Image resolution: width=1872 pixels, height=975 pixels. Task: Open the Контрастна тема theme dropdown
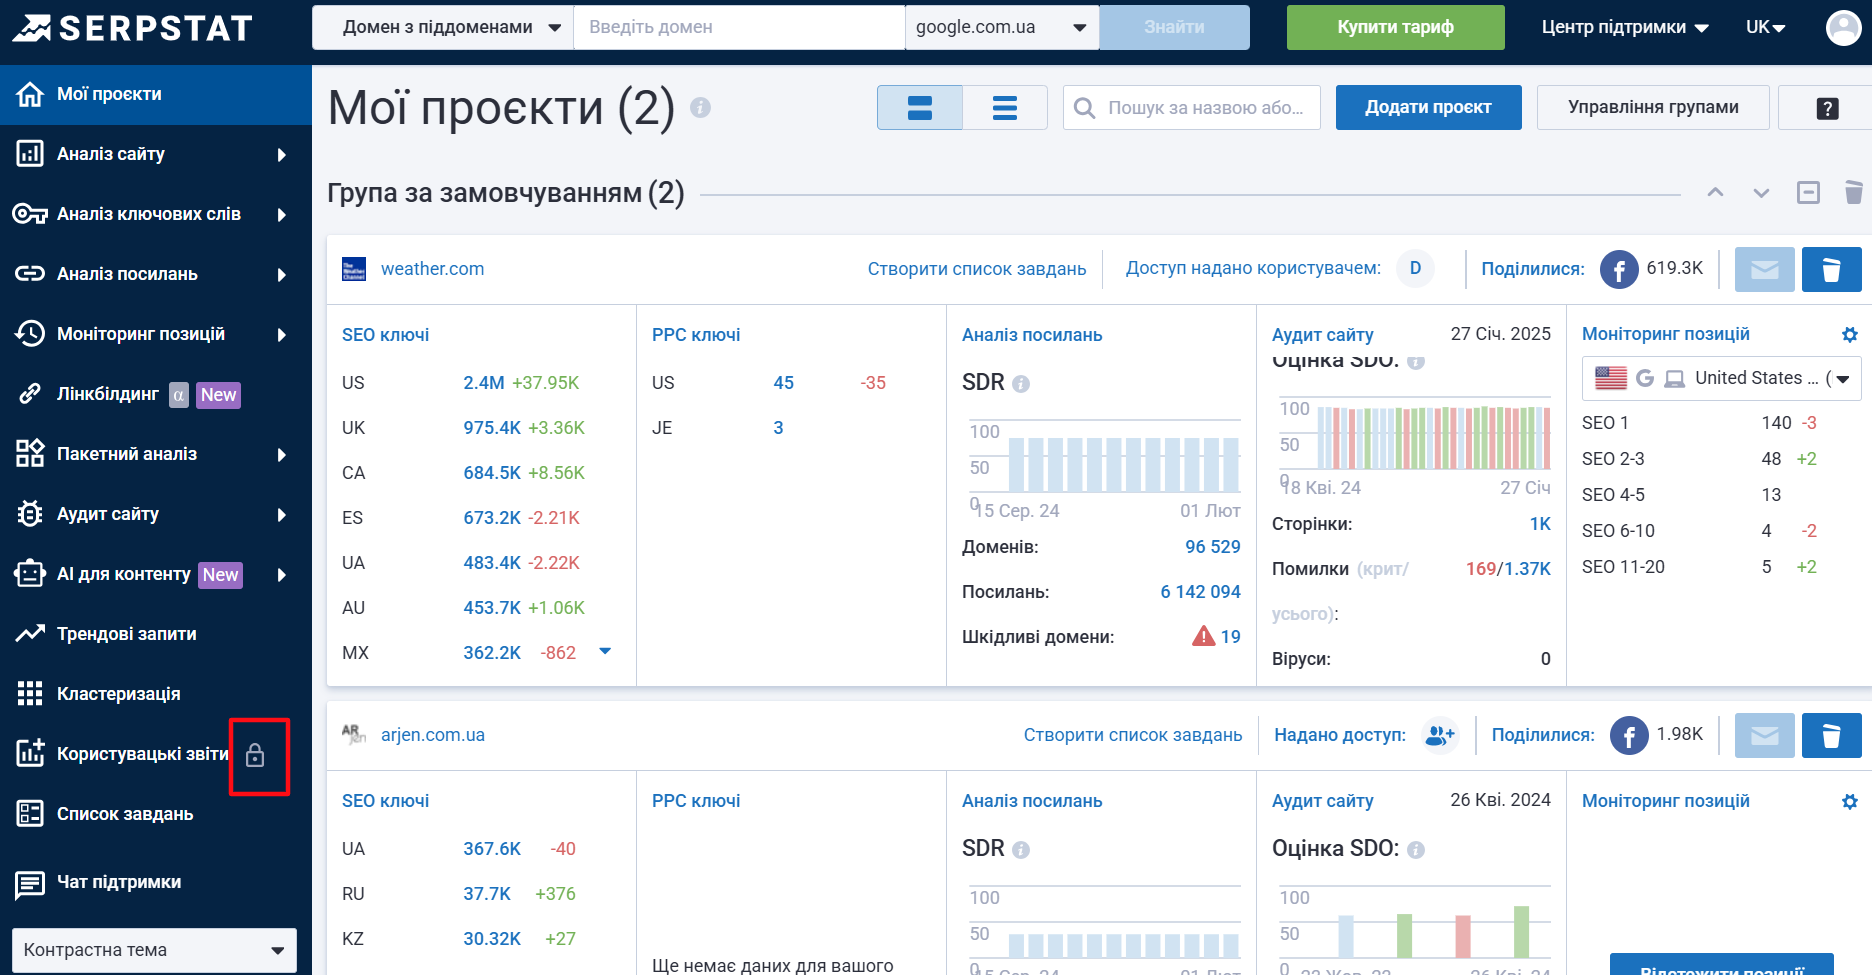[x=154, y=950]
